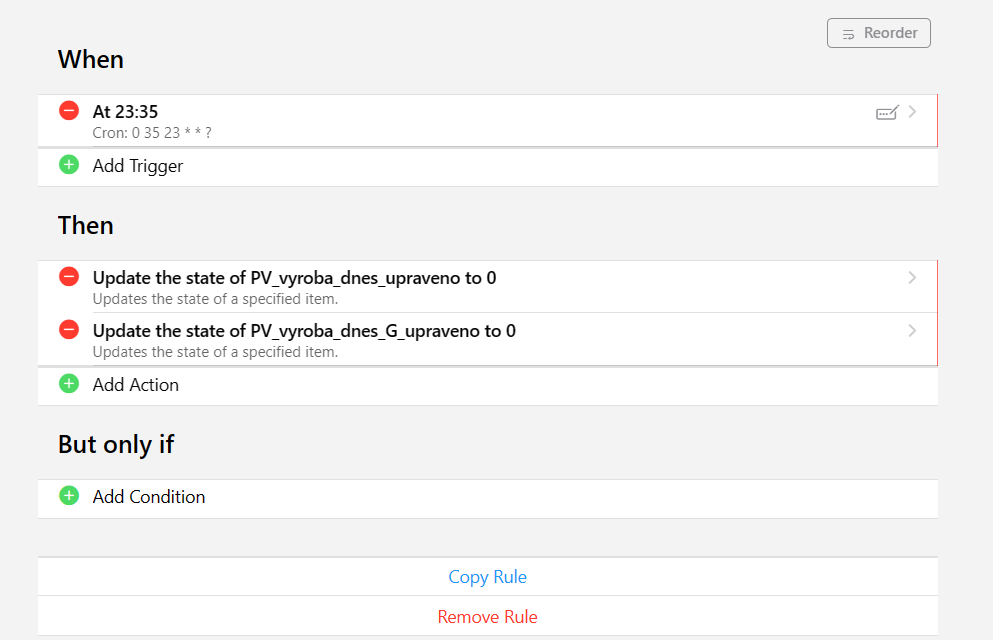Click the Cron: 0 35 23 expression text
Image resolution: width=993 pixels, height=640 pixels.
click(152, 133)
